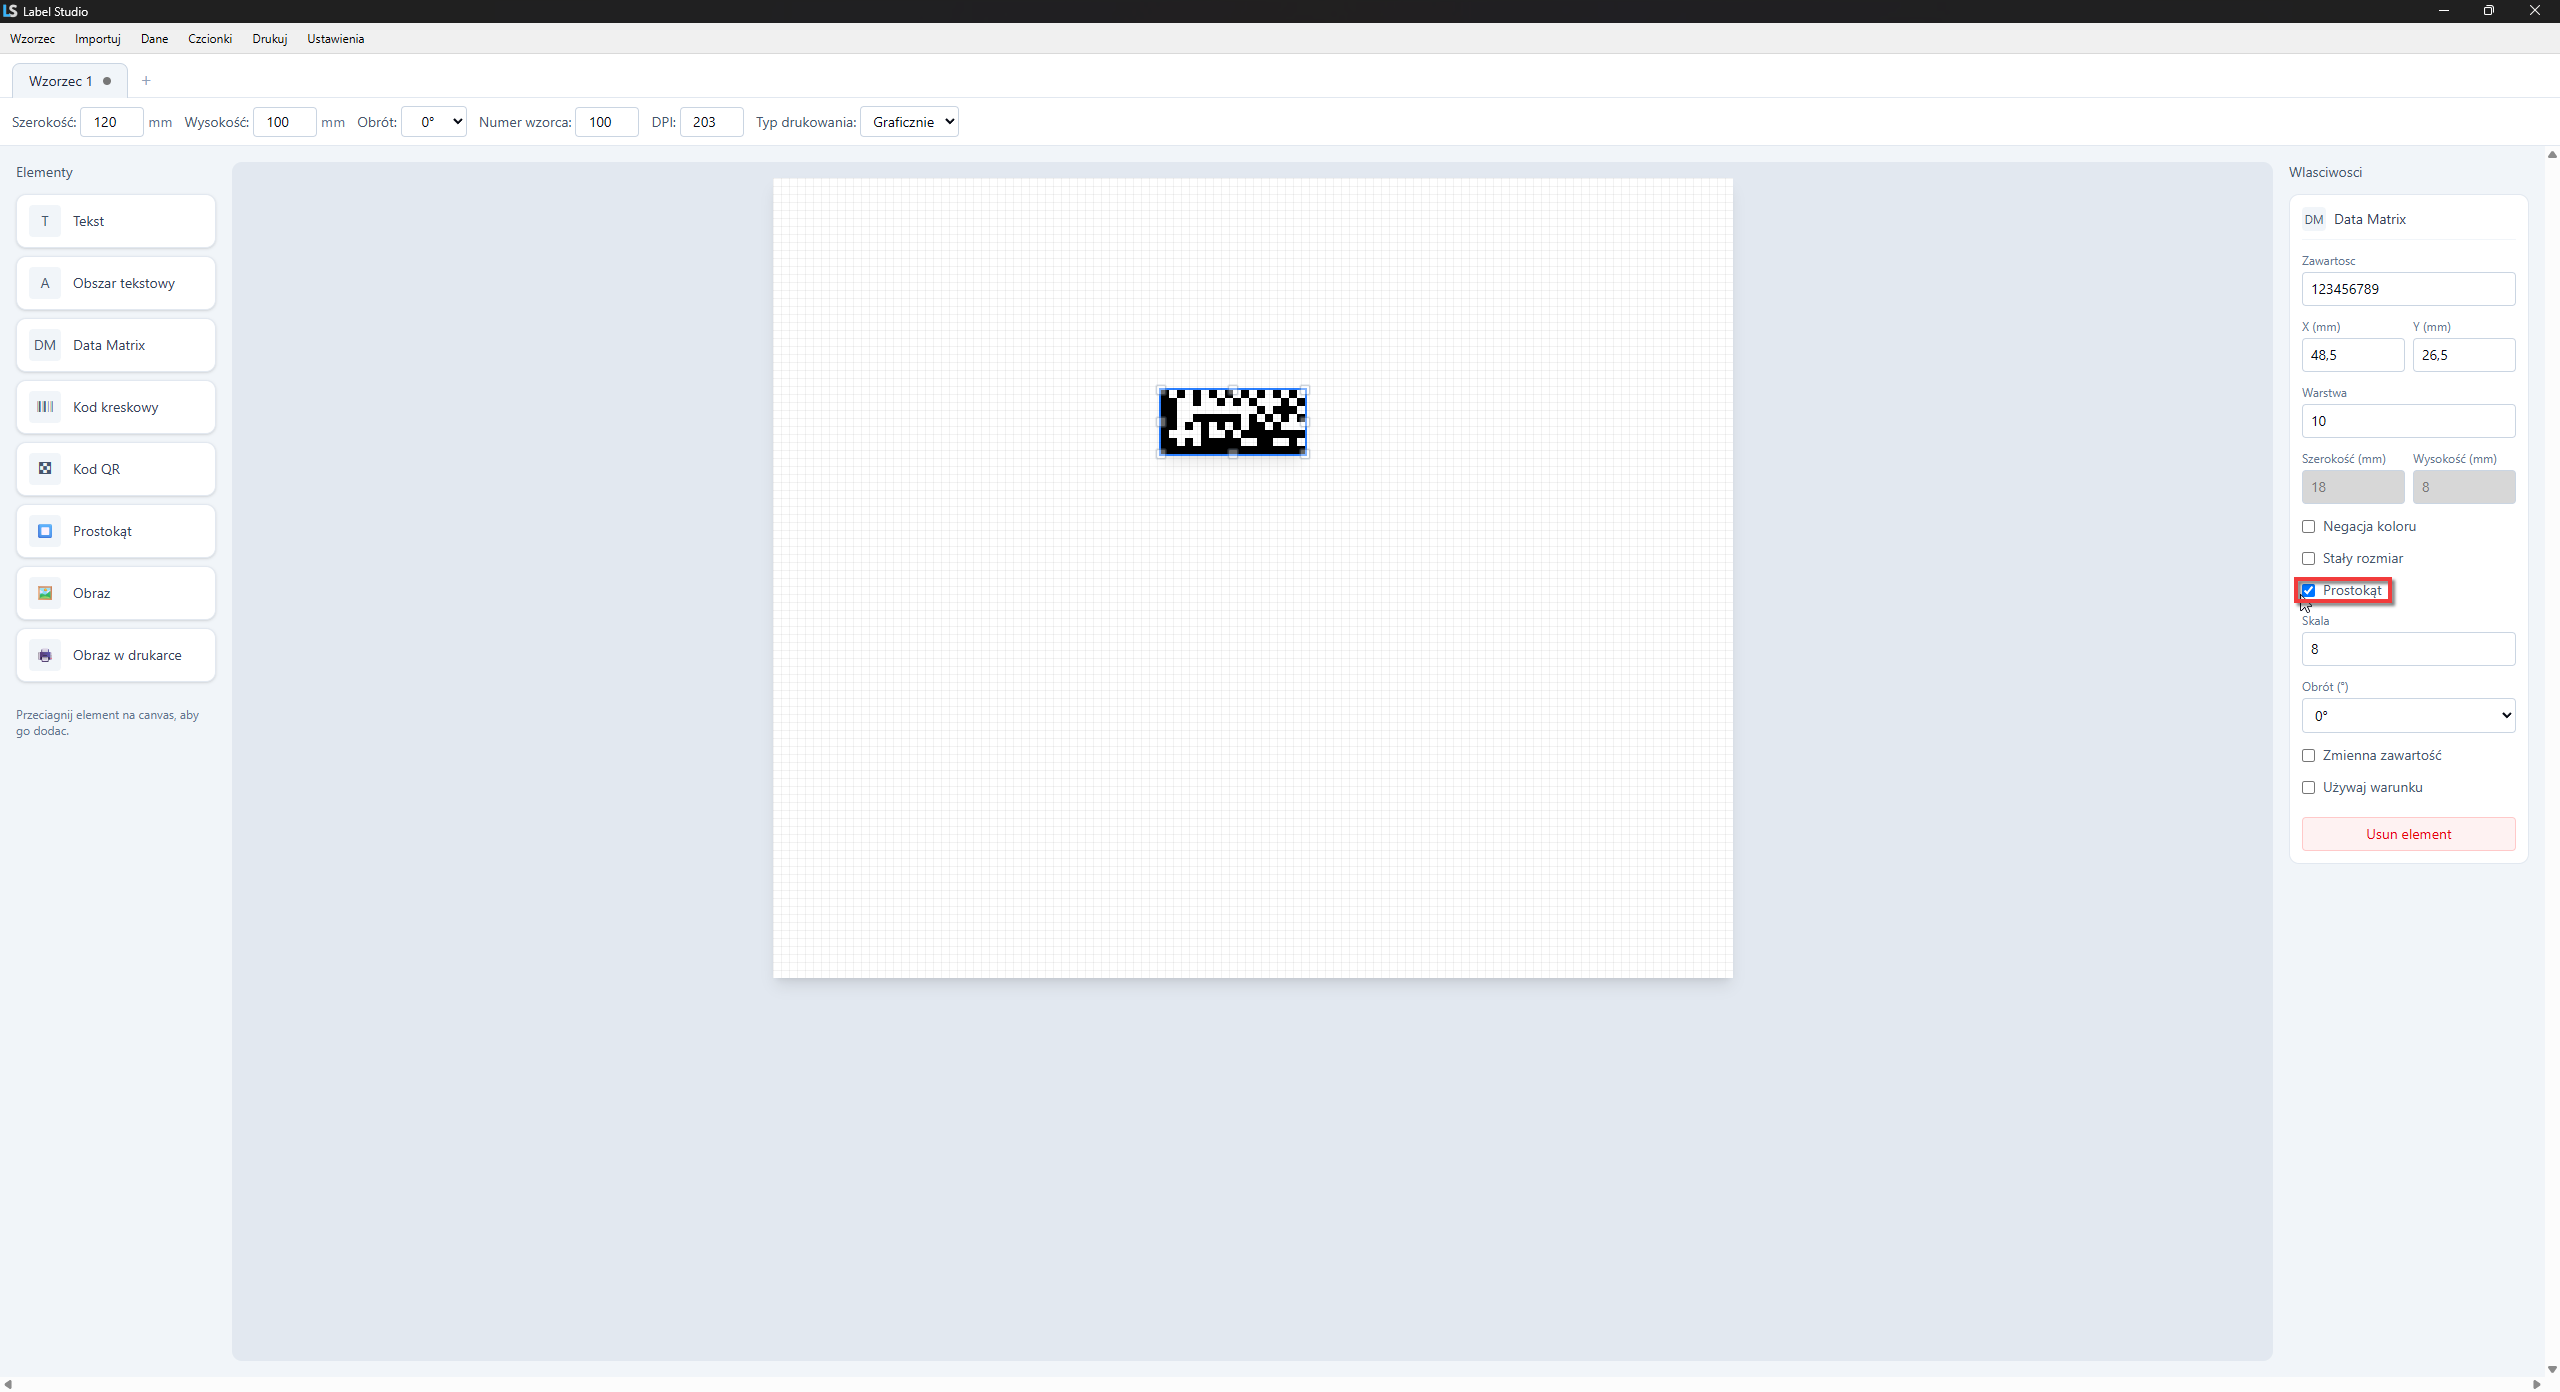This screenshot has height=1392, width=2560.
Task: Click the Obraz w drukarce printer icon
Action: click(x=45, y=655)
